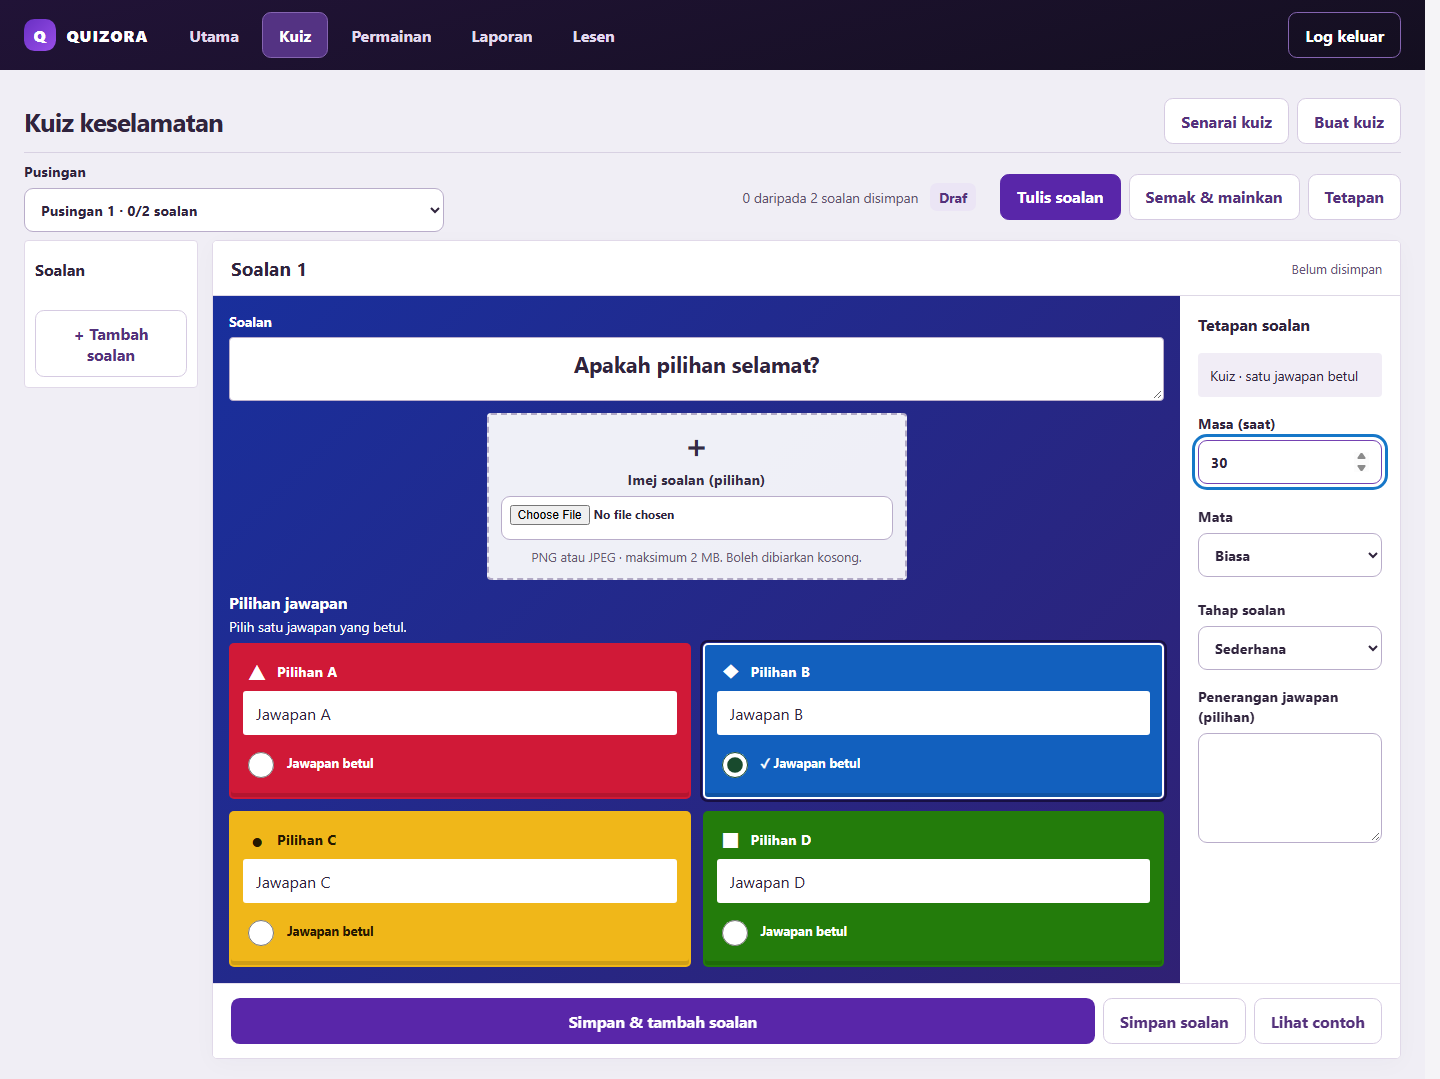1440x1079 pixels.
Task: Click the Quizora Q logo icon
Action: [x=40, y=36]
